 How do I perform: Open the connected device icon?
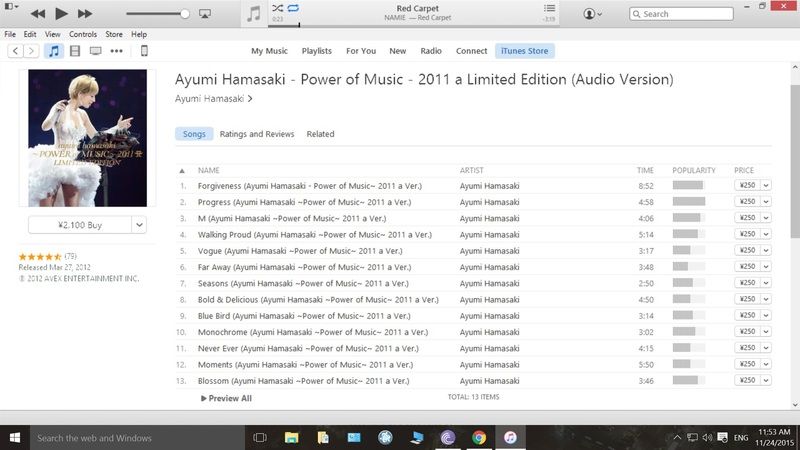pos(144,51)
